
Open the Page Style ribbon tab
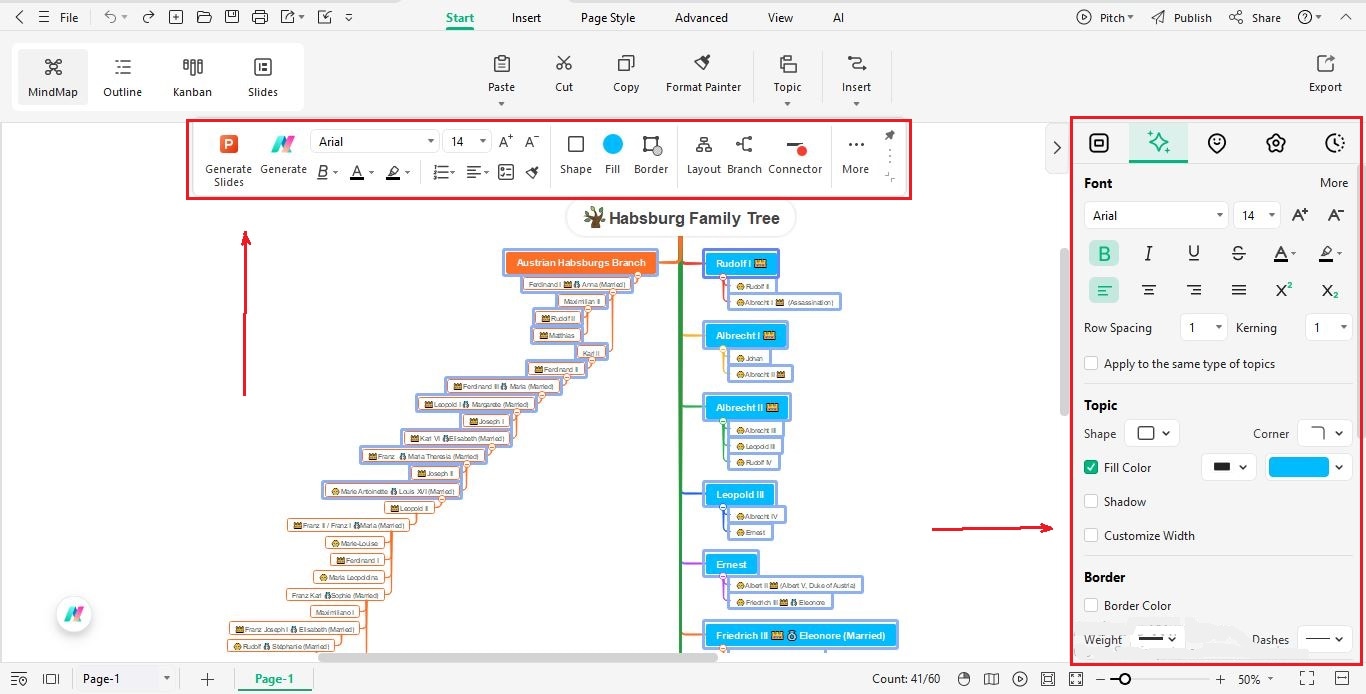(608, 18)
